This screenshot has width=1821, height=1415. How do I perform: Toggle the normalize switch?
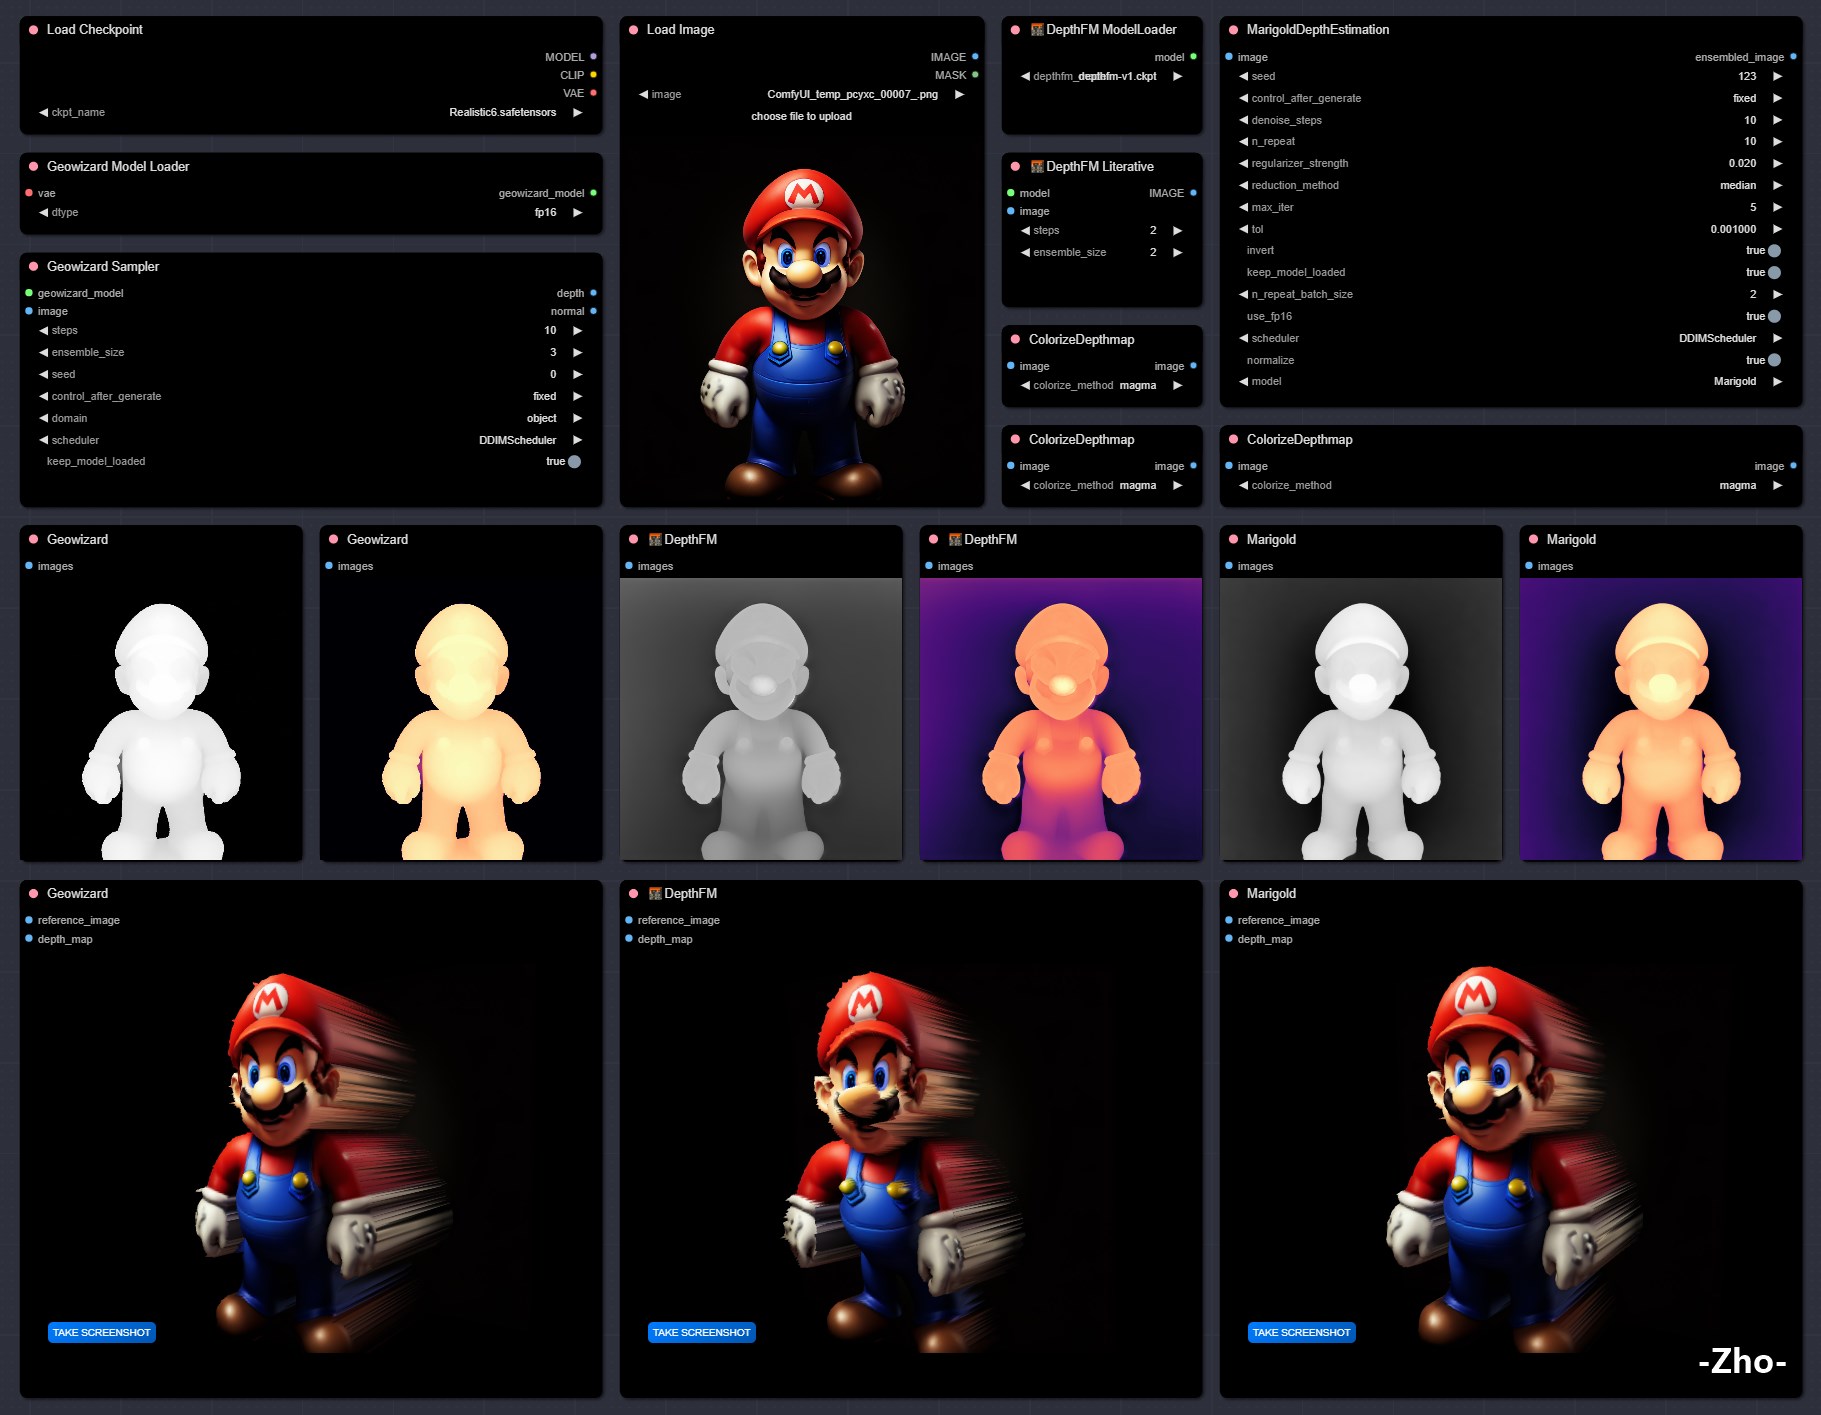[x=1774, y=361]
